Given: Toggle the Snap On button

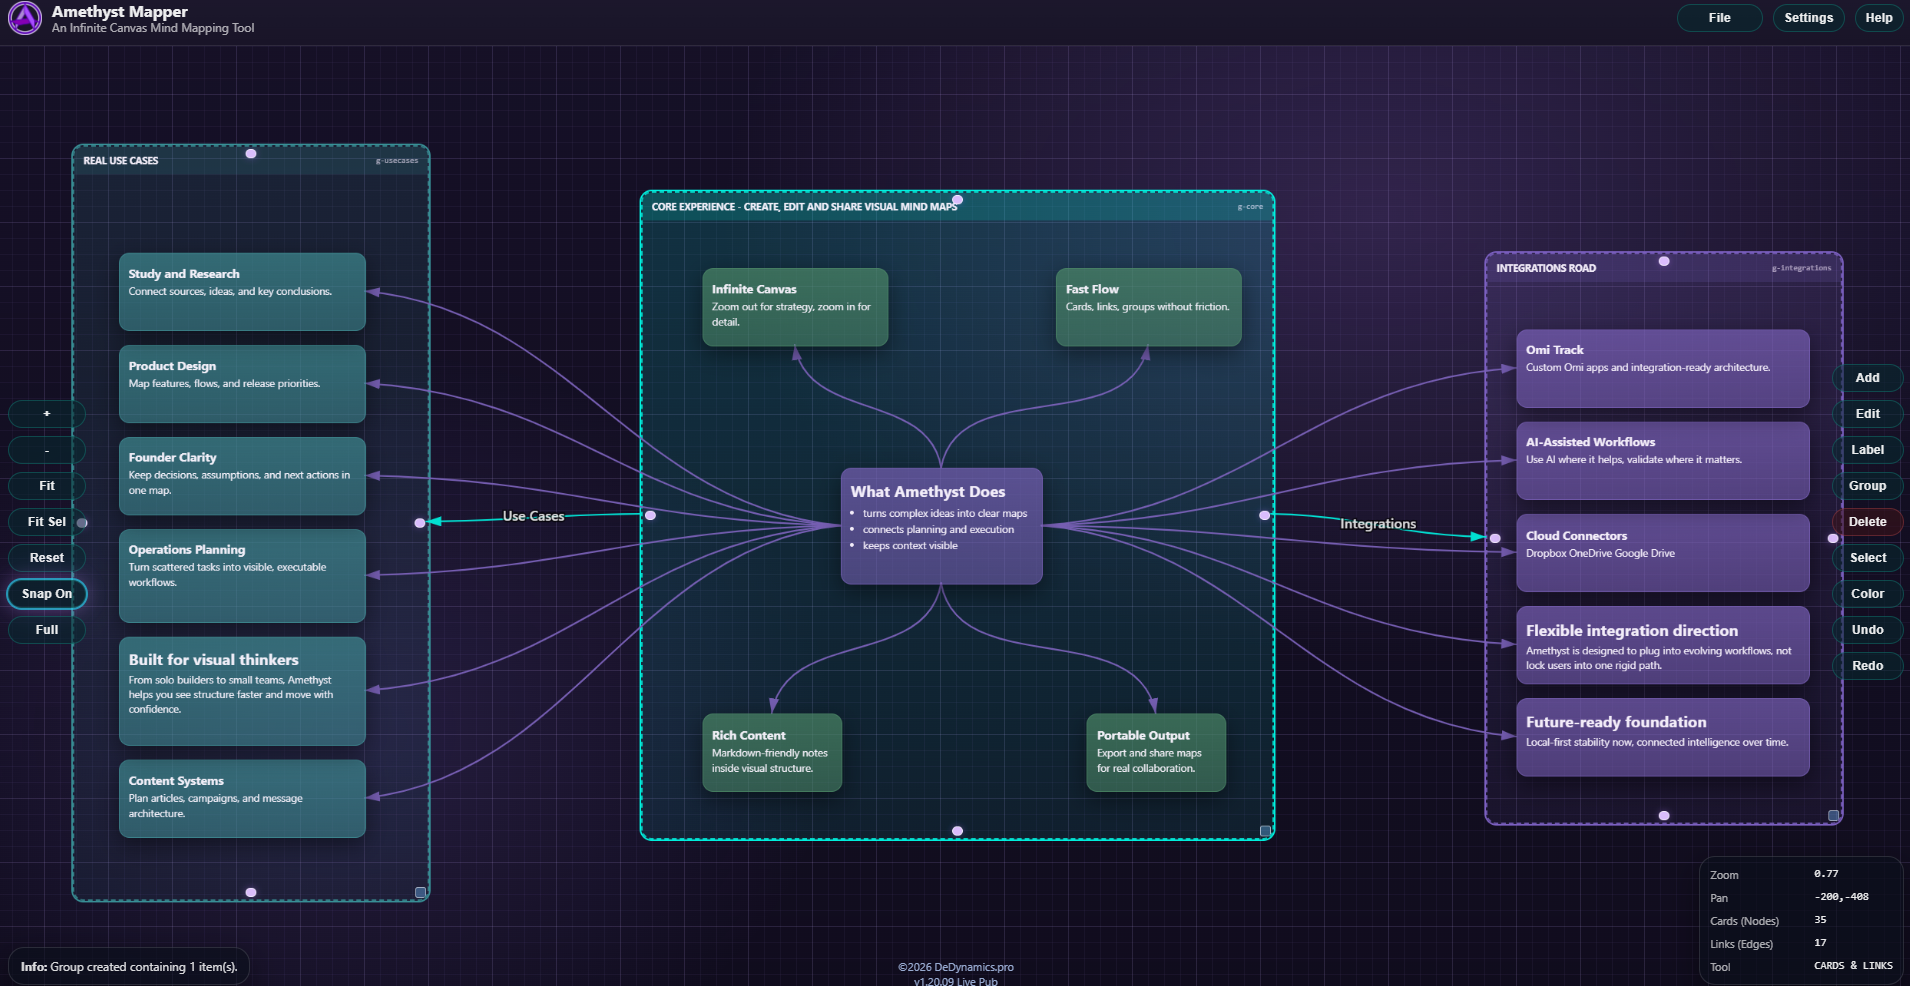Looking at the screenshot, I should 47,594.
